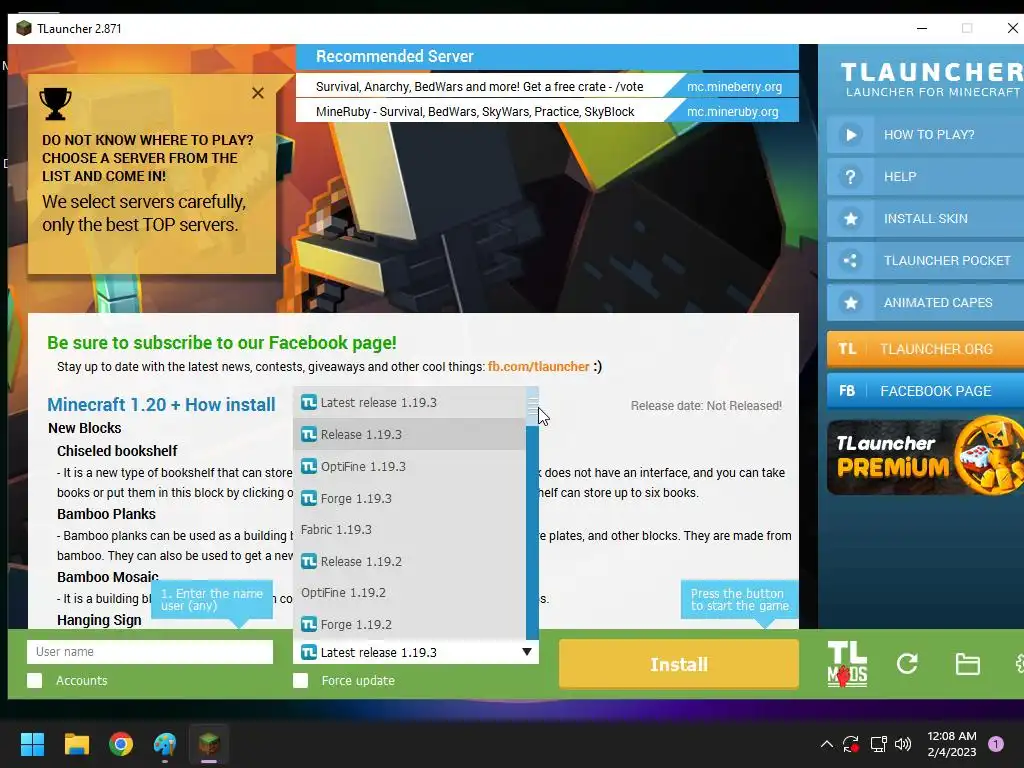Viewport: 1024px width, 768px height.
Task: Click the Help question mark icon
Action: 850,177
